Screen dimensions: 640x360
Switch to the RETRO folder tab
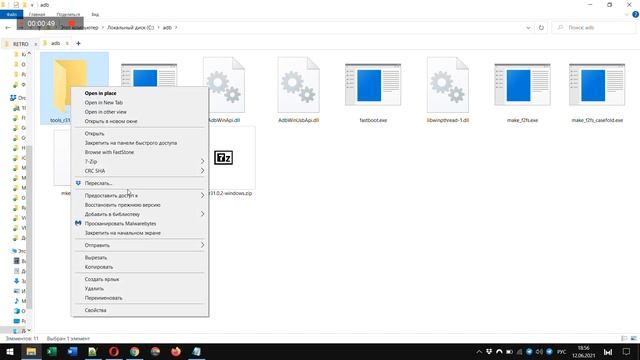pyautogui.click(x=20, y=44)
